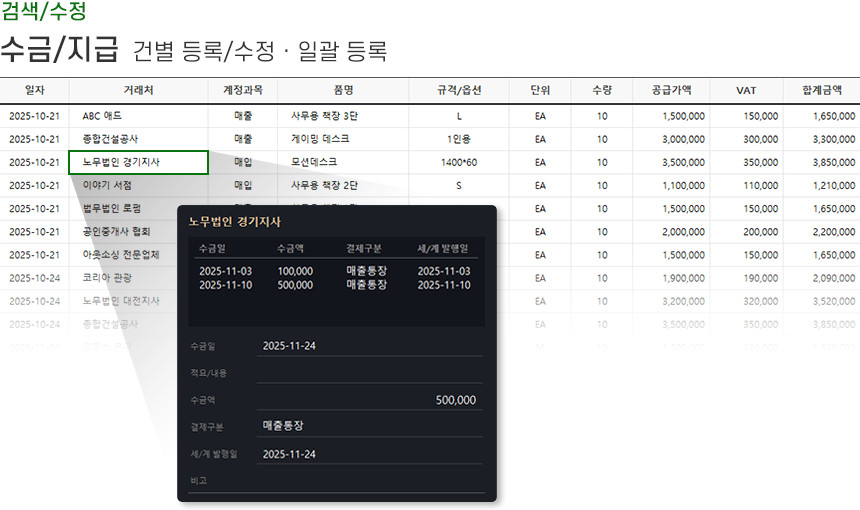Click the 품명 column header
Image resolution: width=860 pixels, height=510 pixels.
click(x=344, y=90)
